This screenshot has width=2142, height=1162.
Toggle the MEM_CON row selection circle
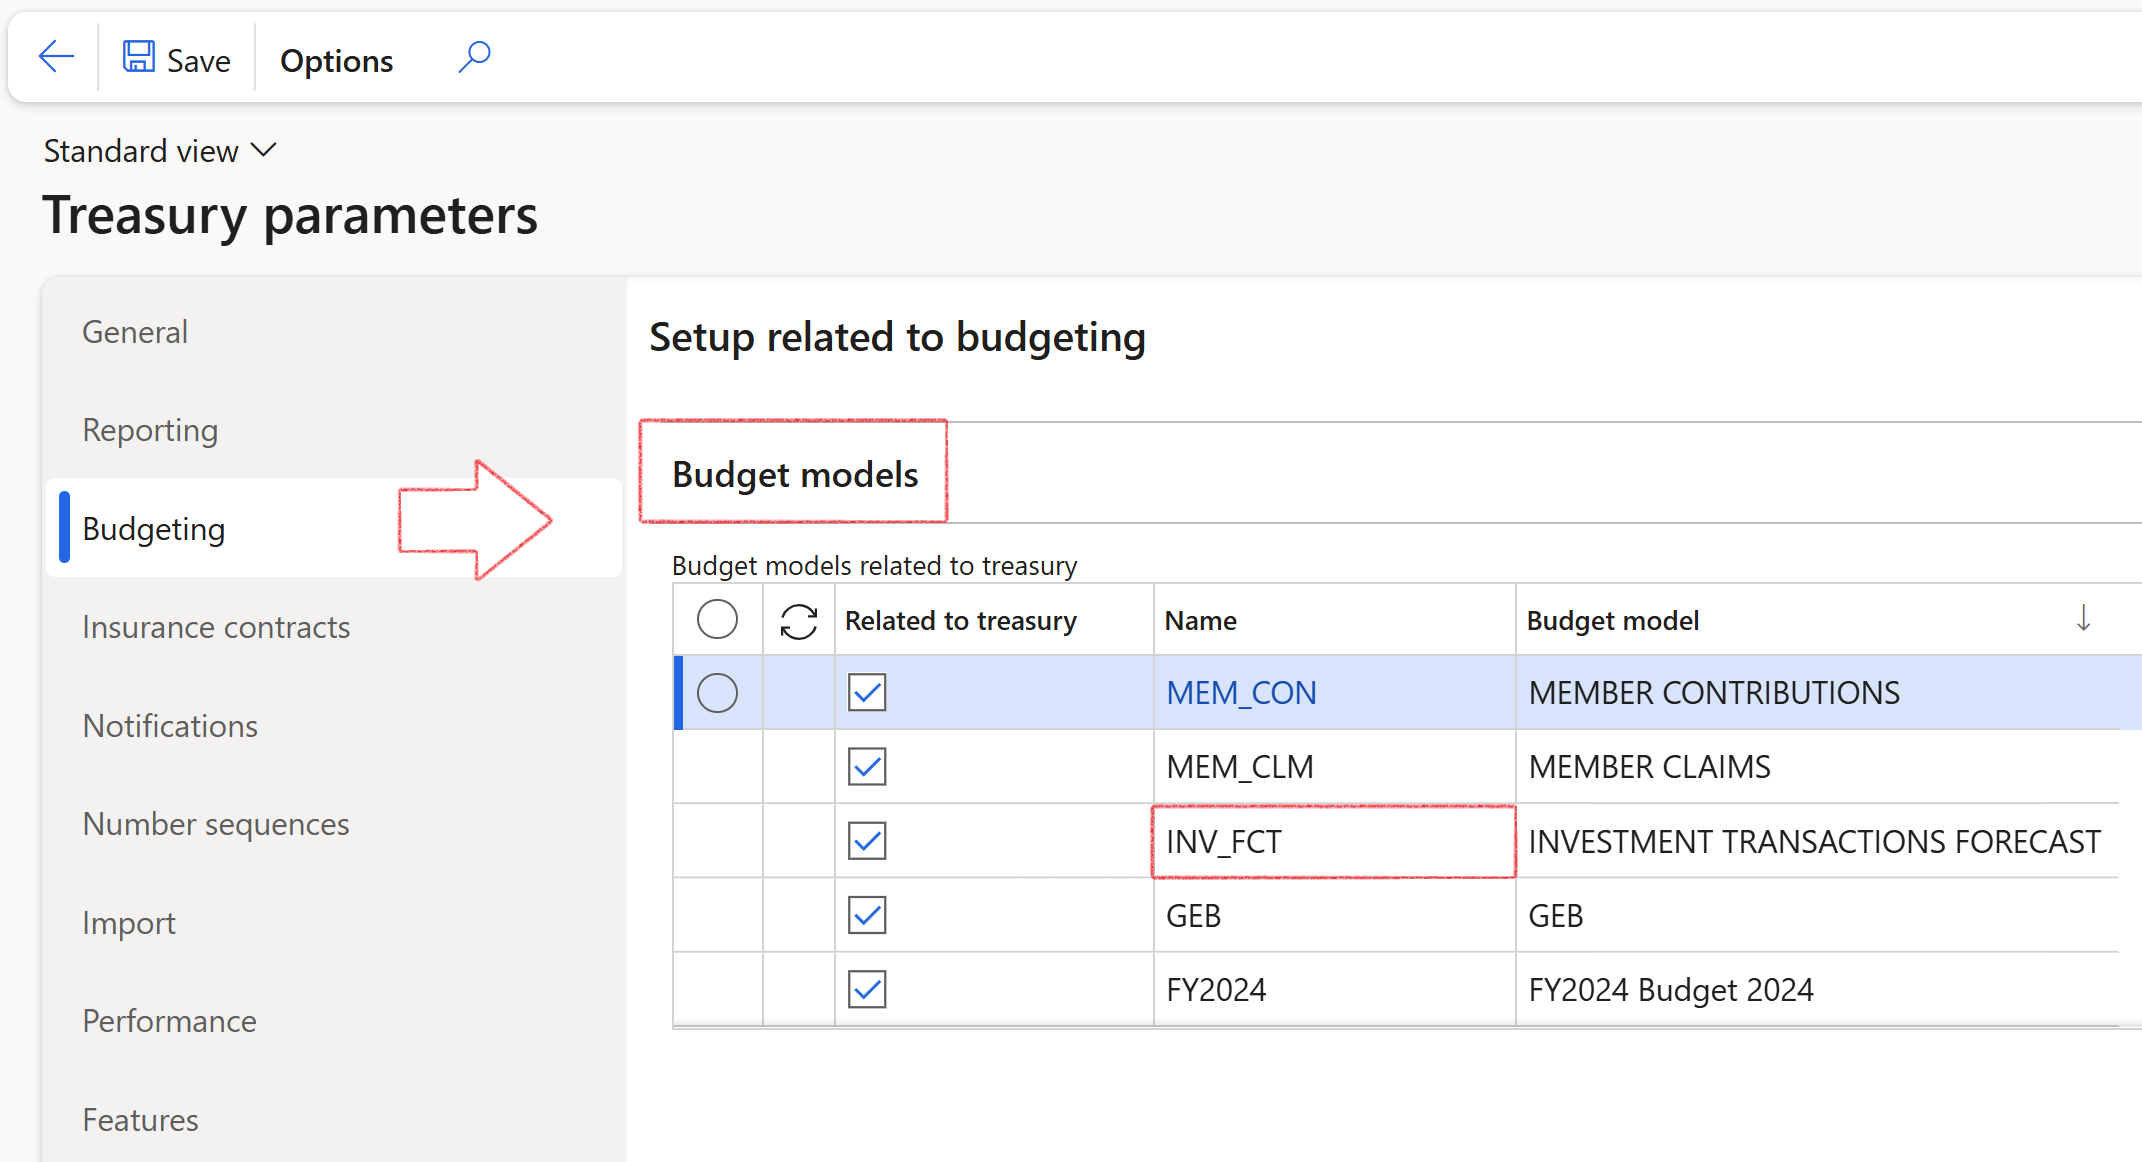pos(717,692)
